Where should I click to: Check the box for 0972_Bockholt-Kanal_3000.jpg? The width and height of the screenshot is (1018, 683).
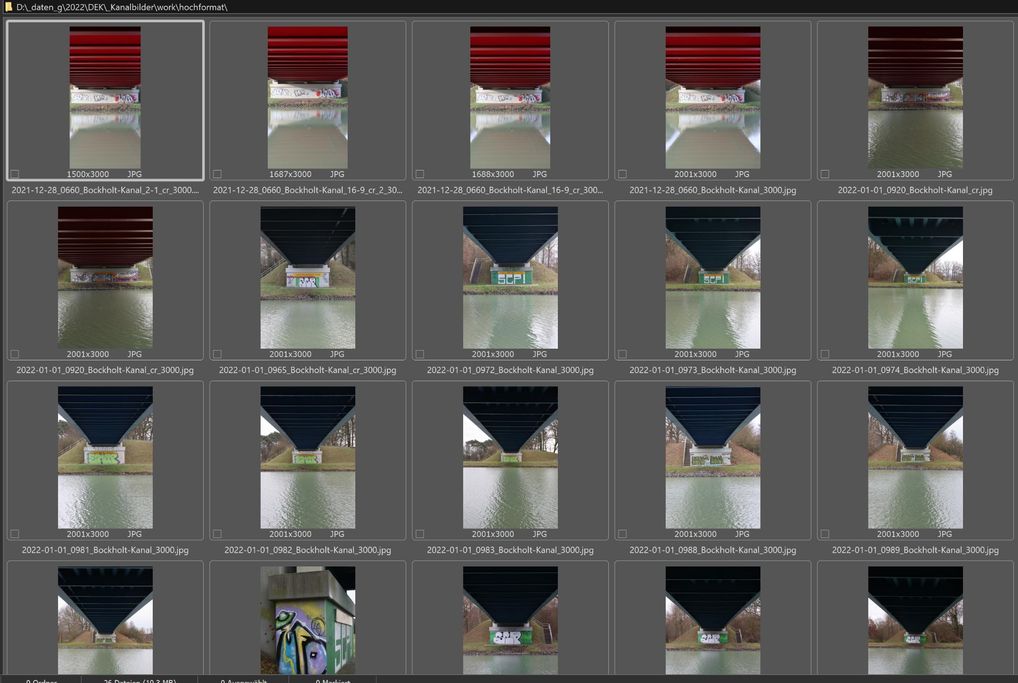(x=419, y=354)
